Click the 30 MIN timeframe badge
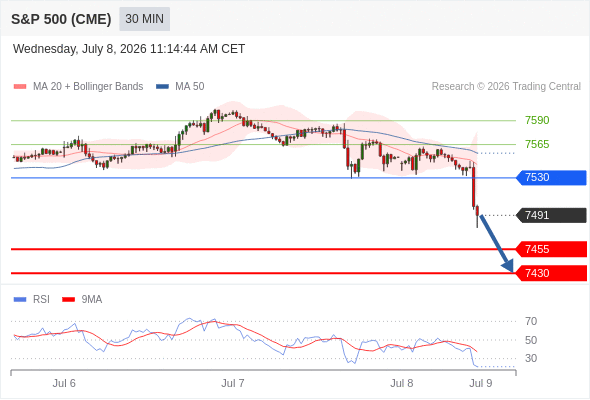This screenshot has width=590, height=400. tap(144, 19)
